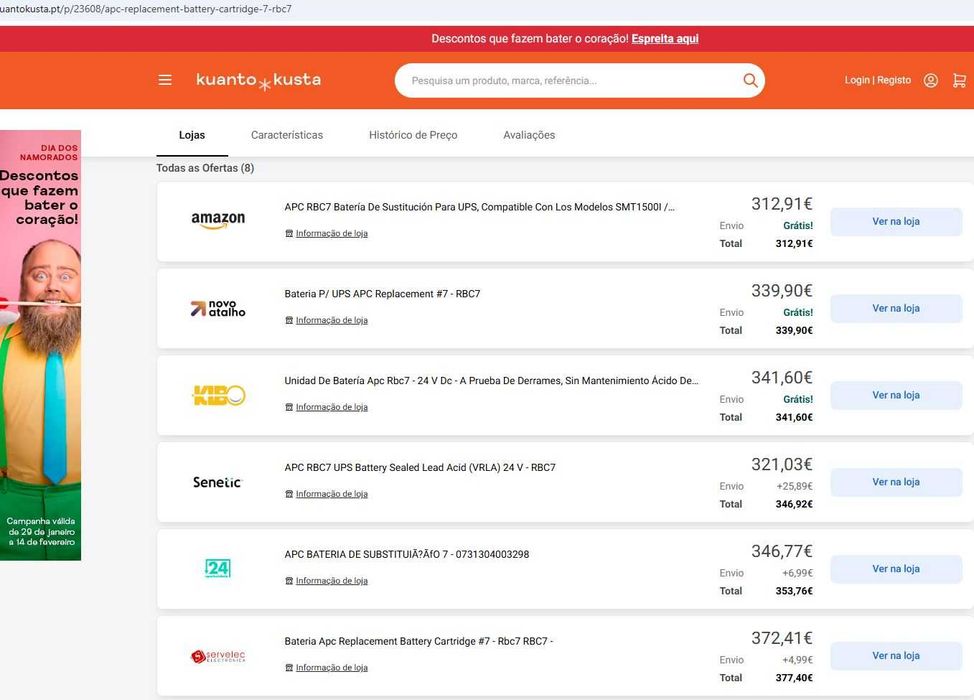
Task: Click the Servelec store logo
Action: pyautogui.click(x=218, y=656)
